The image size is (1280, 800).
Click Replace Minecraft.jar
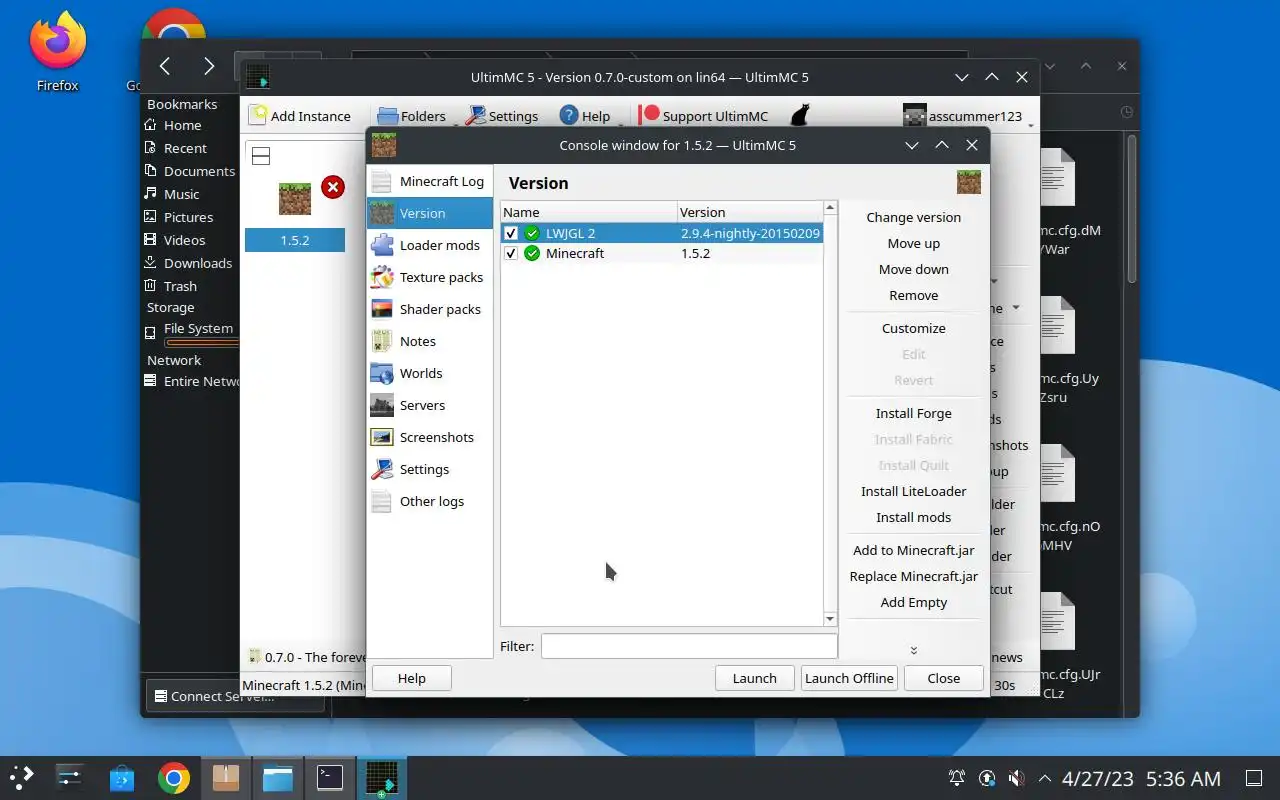913,576
